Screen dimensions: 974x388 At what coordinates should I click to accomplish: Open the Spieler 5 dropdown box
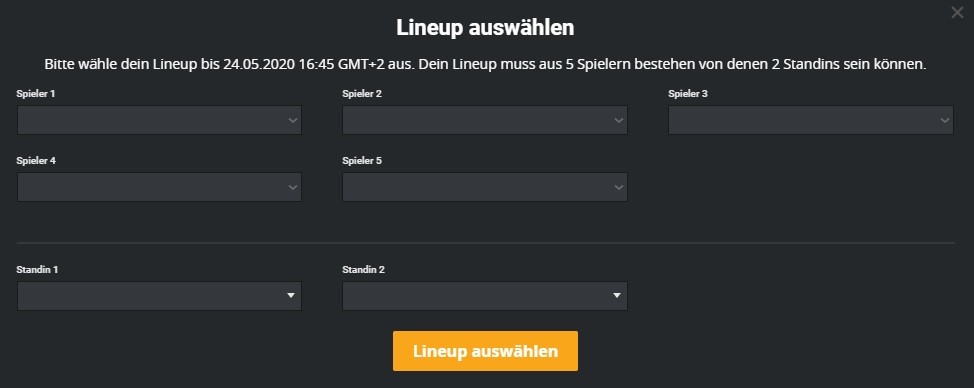pyautogui.click(x=485, y=187)
